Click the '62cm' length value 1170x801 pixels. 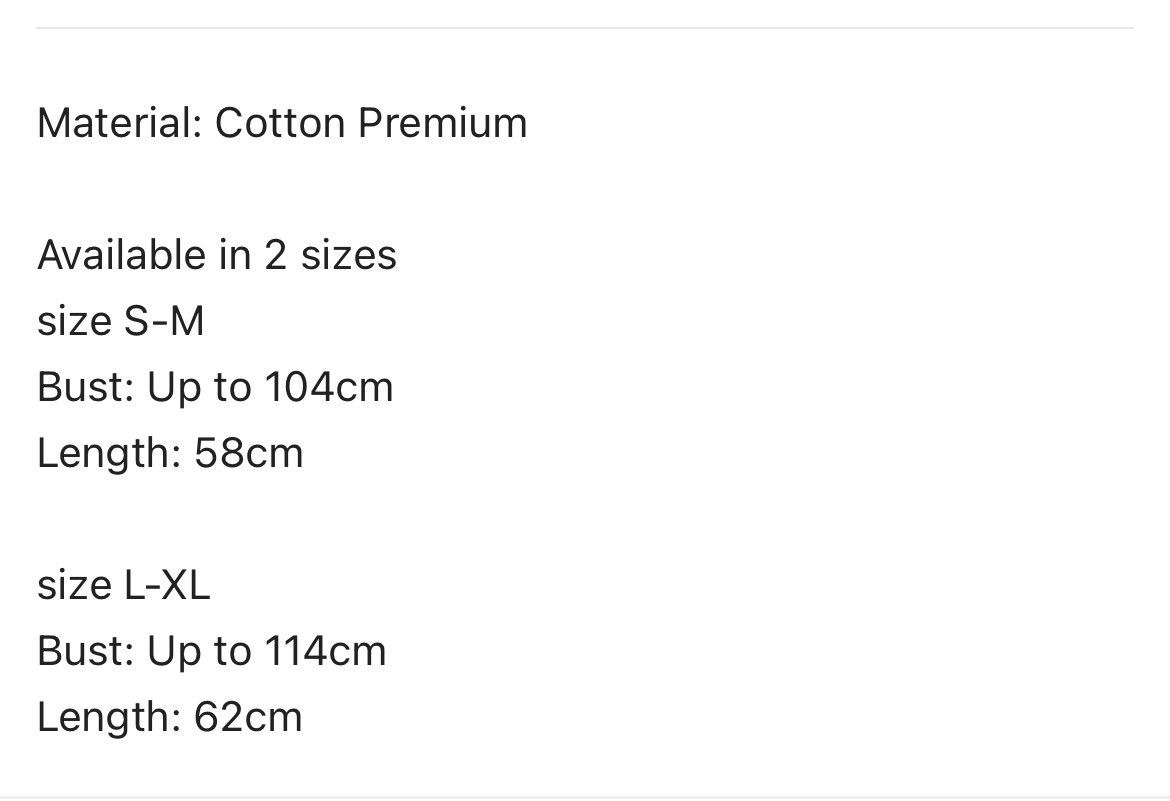(x=248, y=717)
